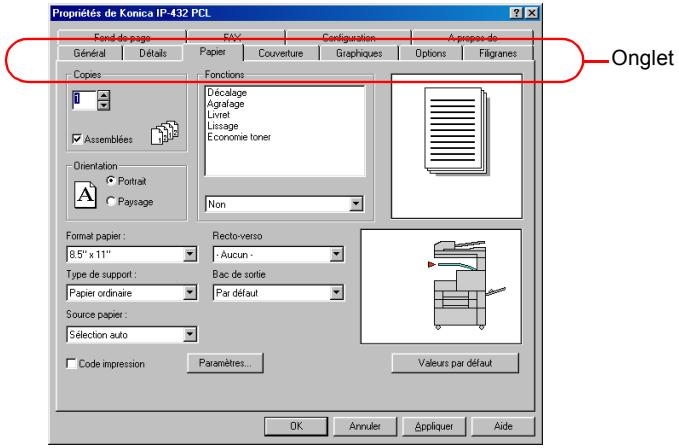Select the Papier tab

coord(213,52)
